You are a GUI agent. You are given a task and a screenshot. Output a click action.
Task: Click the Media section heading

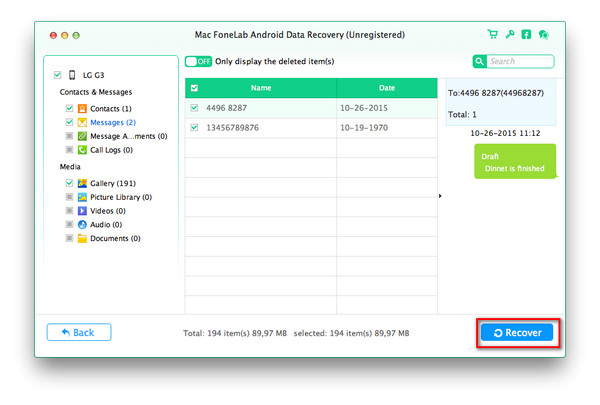click(x=70, y=167)
